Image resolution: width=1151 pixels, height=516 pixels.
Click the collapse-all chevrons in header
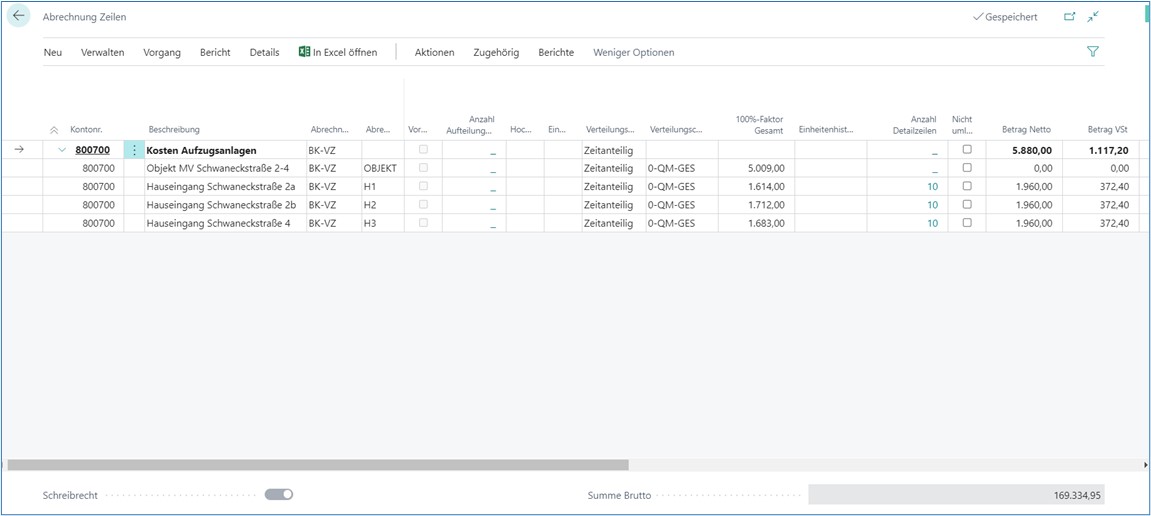[54, 130]
